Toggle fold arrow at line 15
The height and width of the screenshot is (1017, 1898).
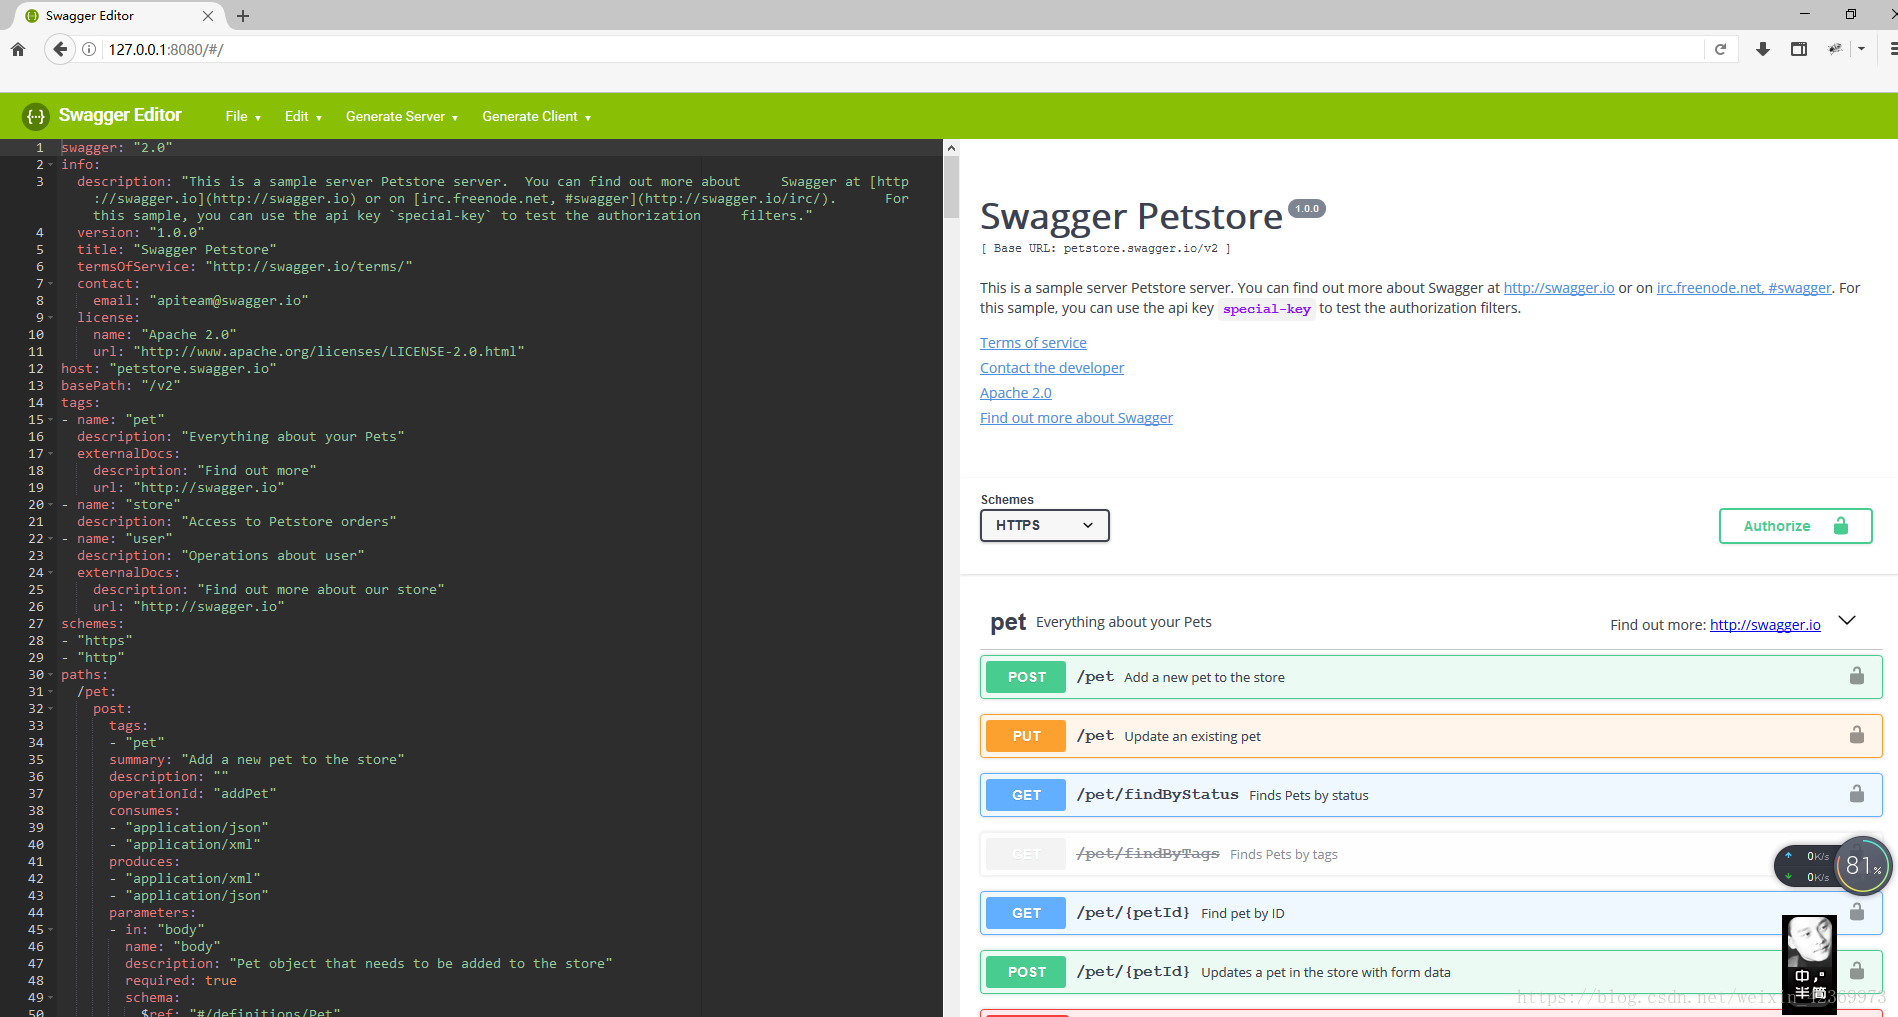coord(50,420)
